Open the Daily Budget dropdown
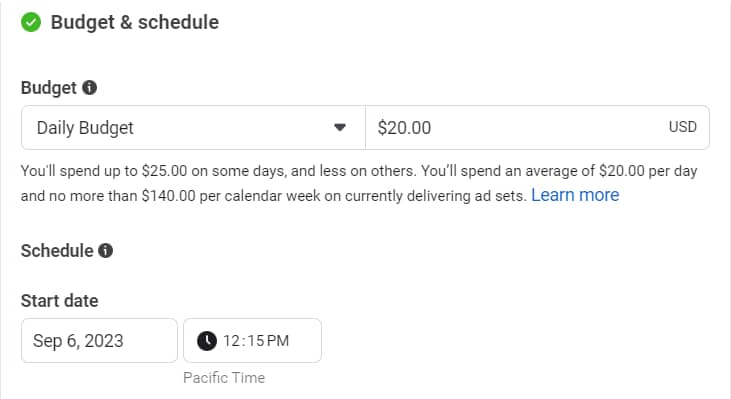This screenshot has width=731, height=399. 193,128
